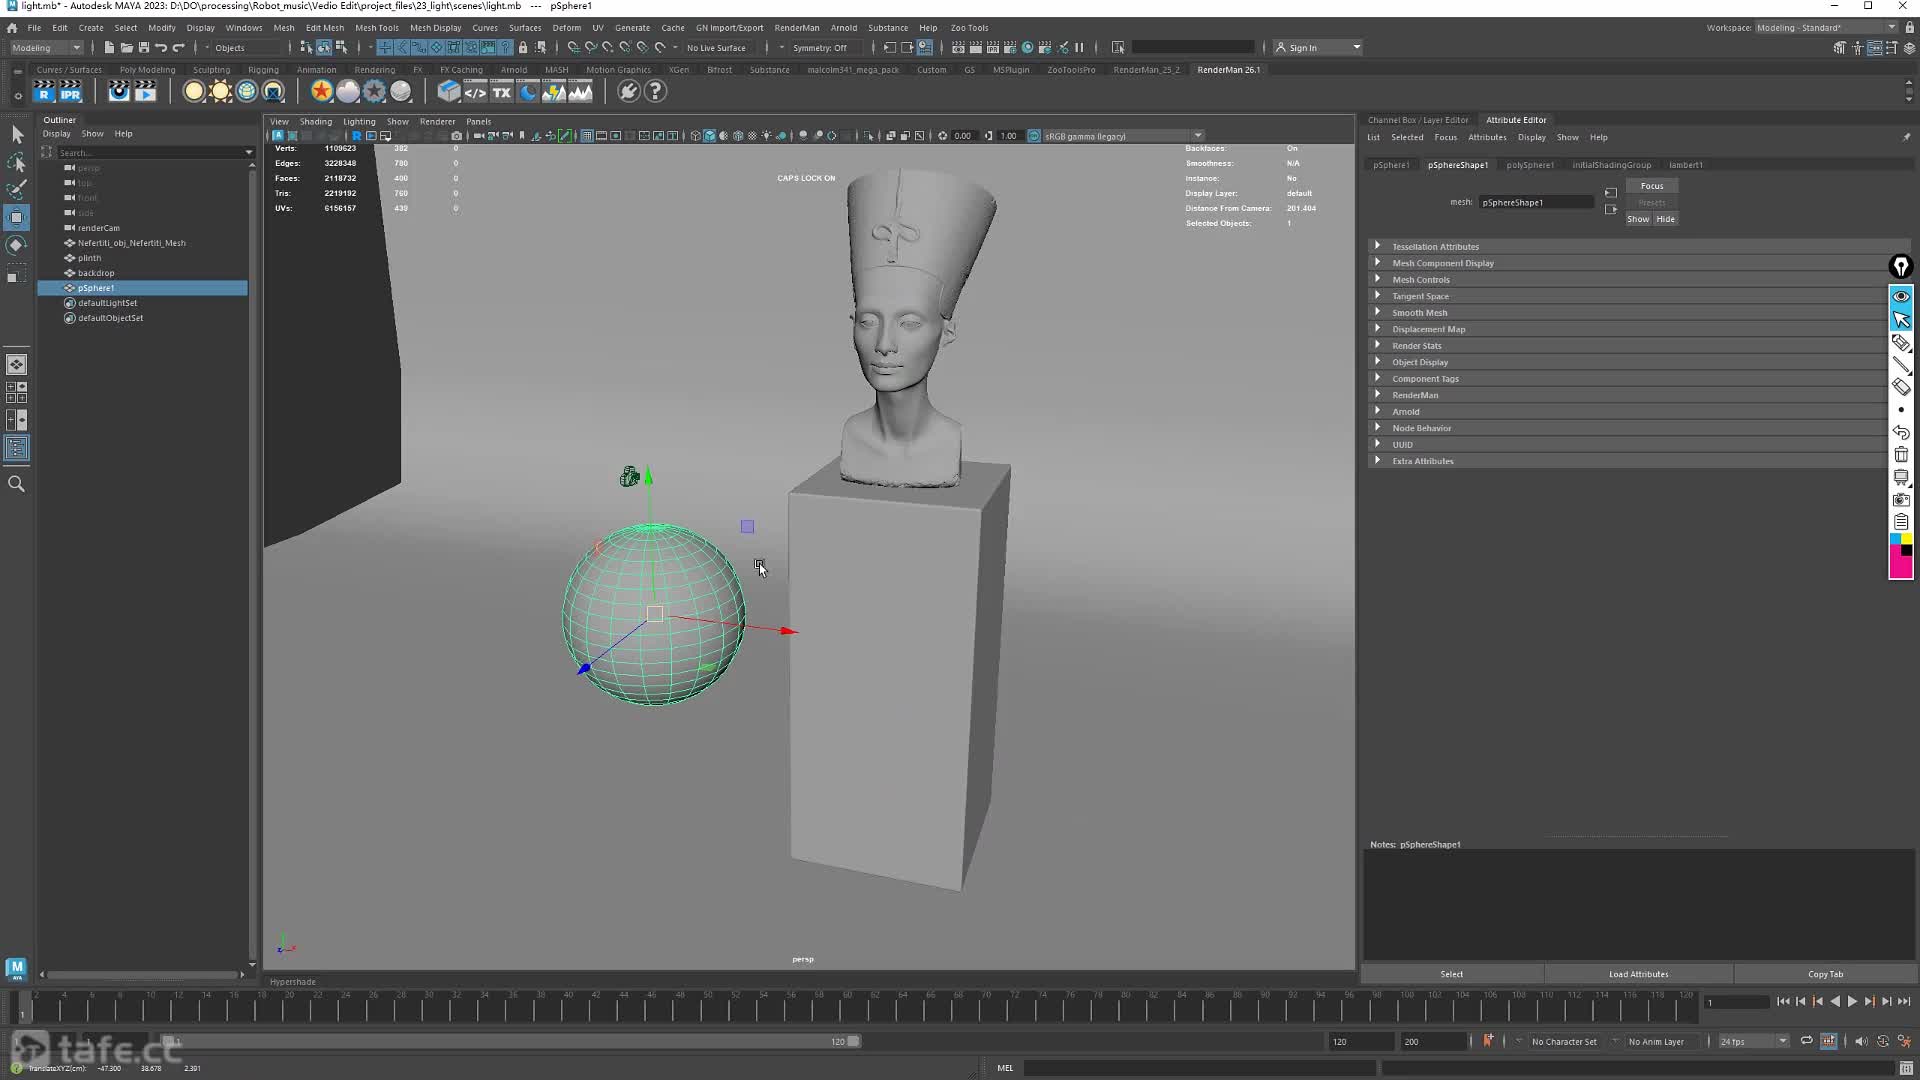This screenshot has width=1920, height=1080.
Task: Activate the Lasso select tool
Action: 17,162
